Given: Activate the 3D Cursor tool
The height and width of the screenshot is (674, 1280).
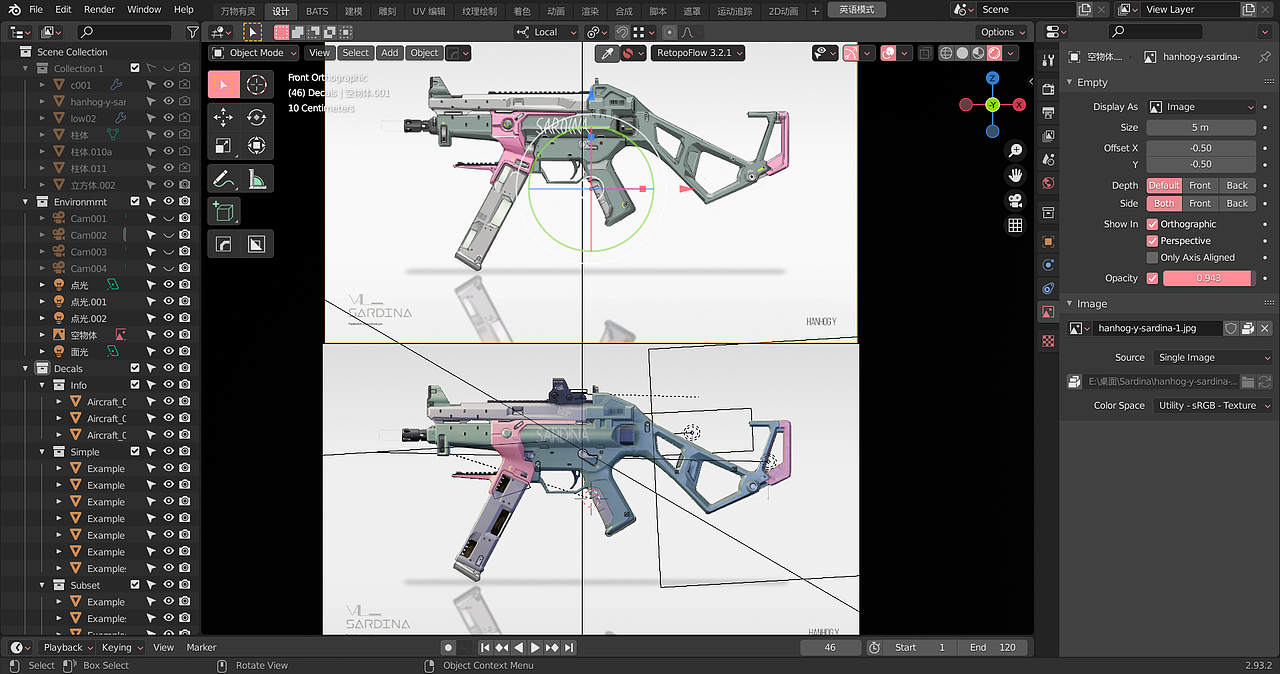Looking at the screenshot, I should tap(257, 85).
